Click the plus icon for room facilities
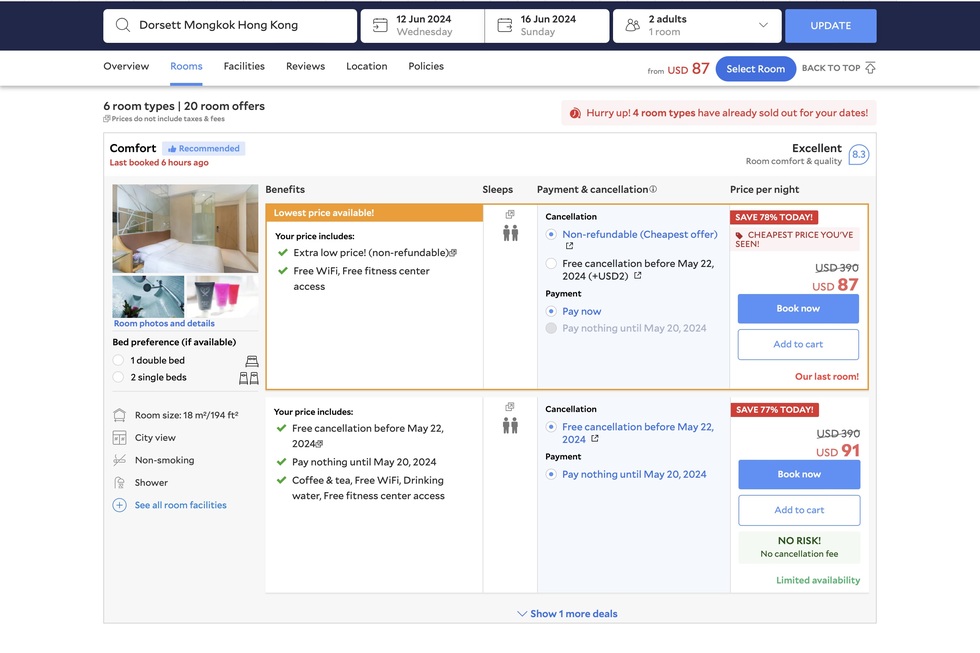980x653 pixels. (119, 505)
